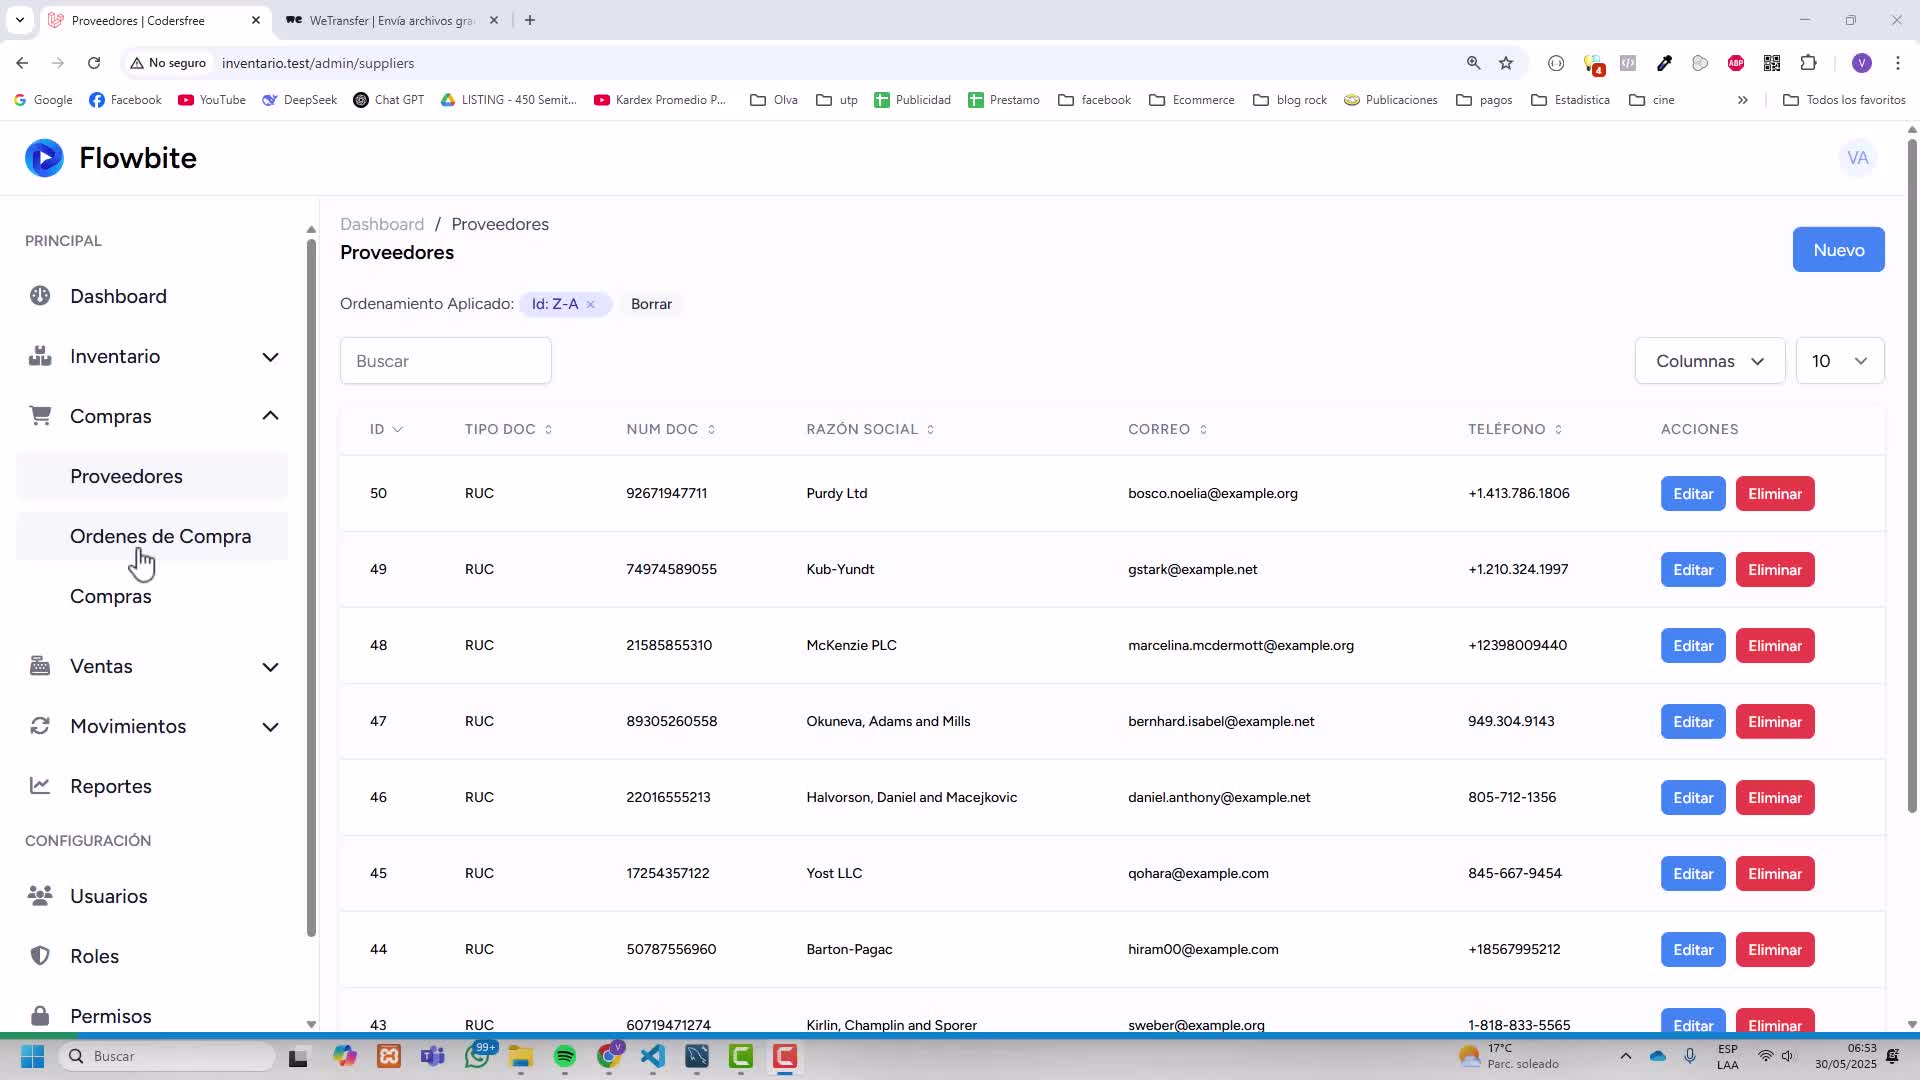The image size is (1920, 1080).
Task: Expand the Ventas menu chevron
Action: [x=270, y=667]
